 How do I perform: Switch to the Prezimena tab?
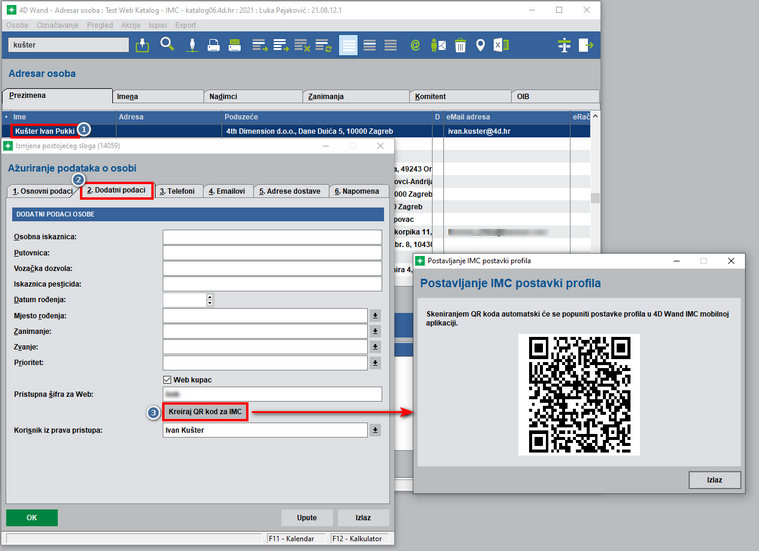click(58, 95)
